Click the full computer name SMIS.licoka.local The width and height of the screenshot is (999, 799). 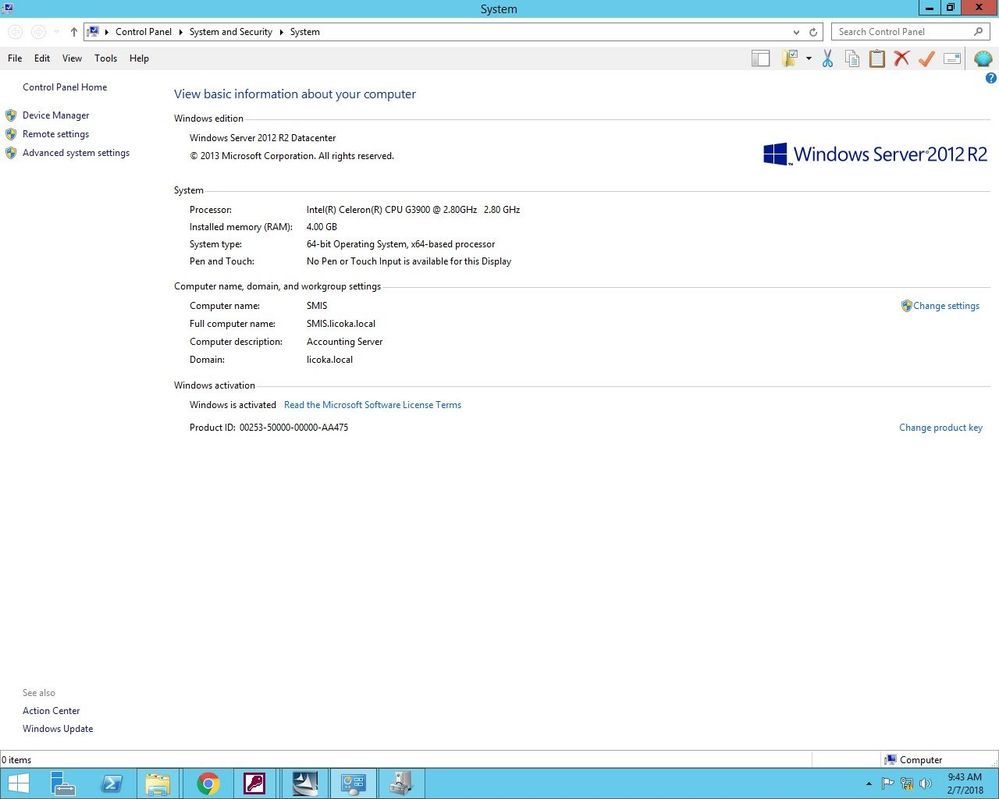point(341,324)
